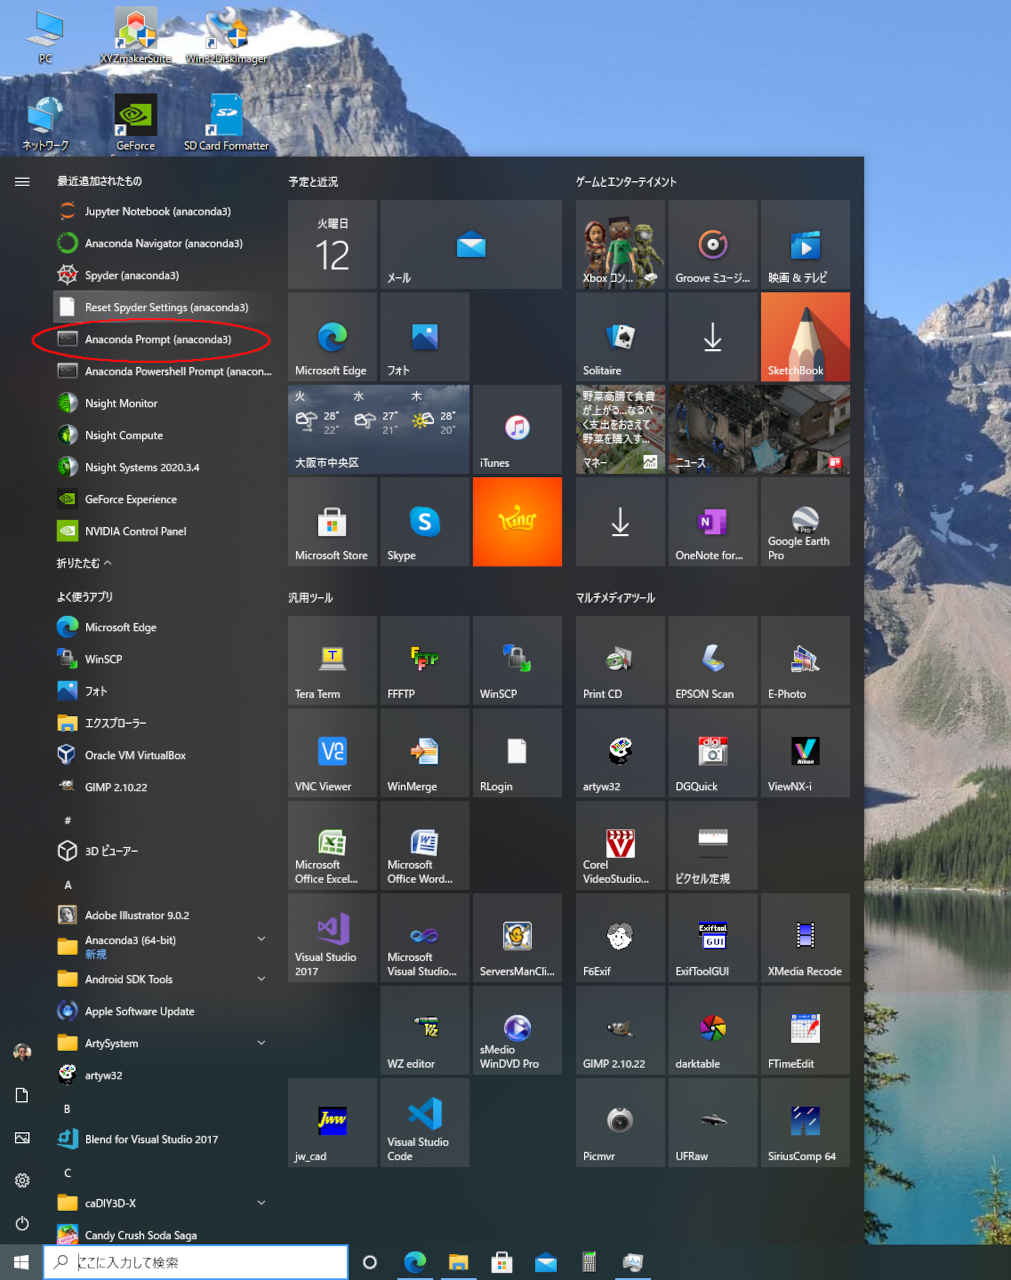Launch Corel VideoStudio tile
The height and width of the screenshot is (1280, 1011).
pyautogui.click(x=621, y=845)
